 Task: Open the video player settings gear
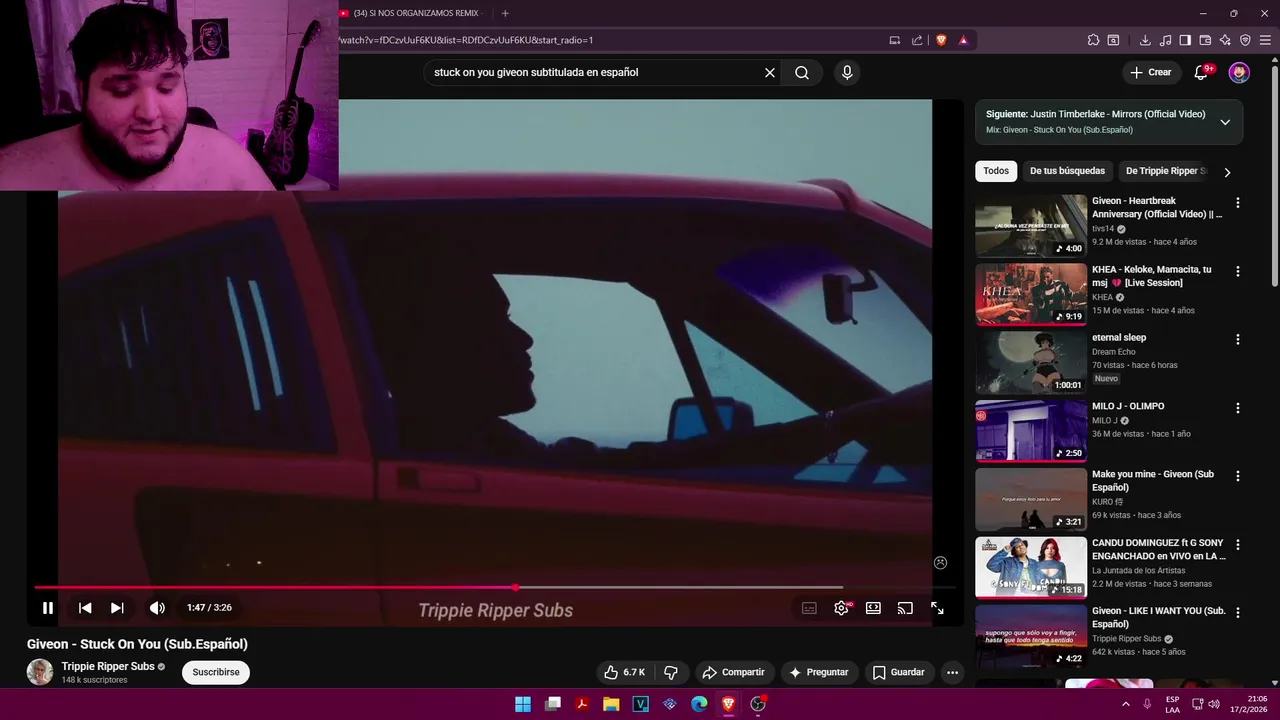(842, 608)
